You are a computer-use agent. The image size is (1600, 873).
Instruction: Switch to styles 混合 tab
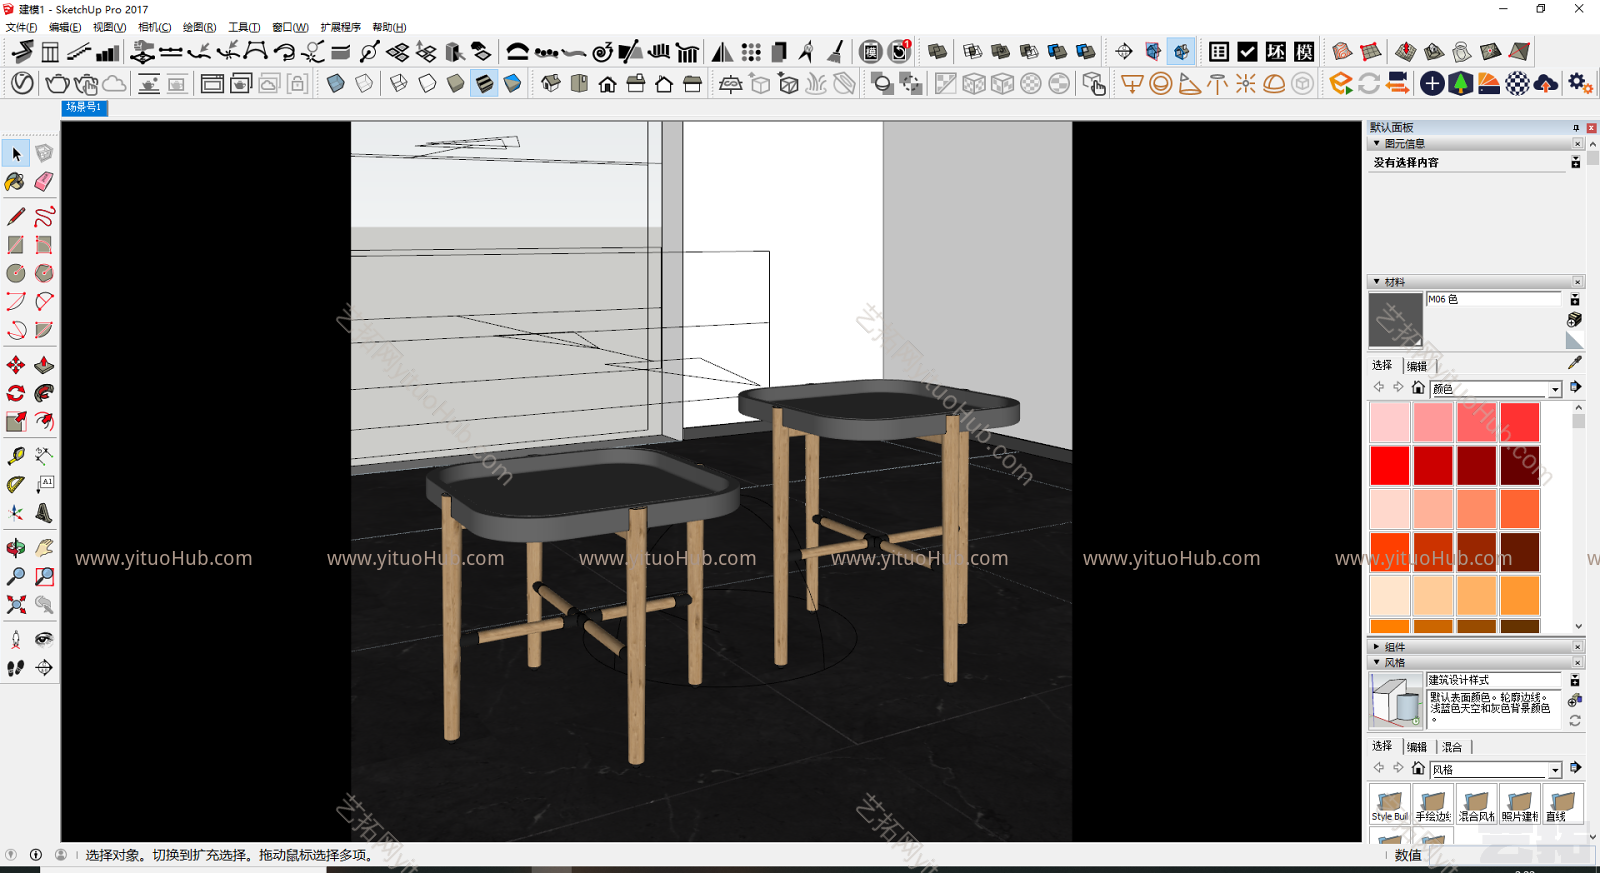coord(1452,747)
